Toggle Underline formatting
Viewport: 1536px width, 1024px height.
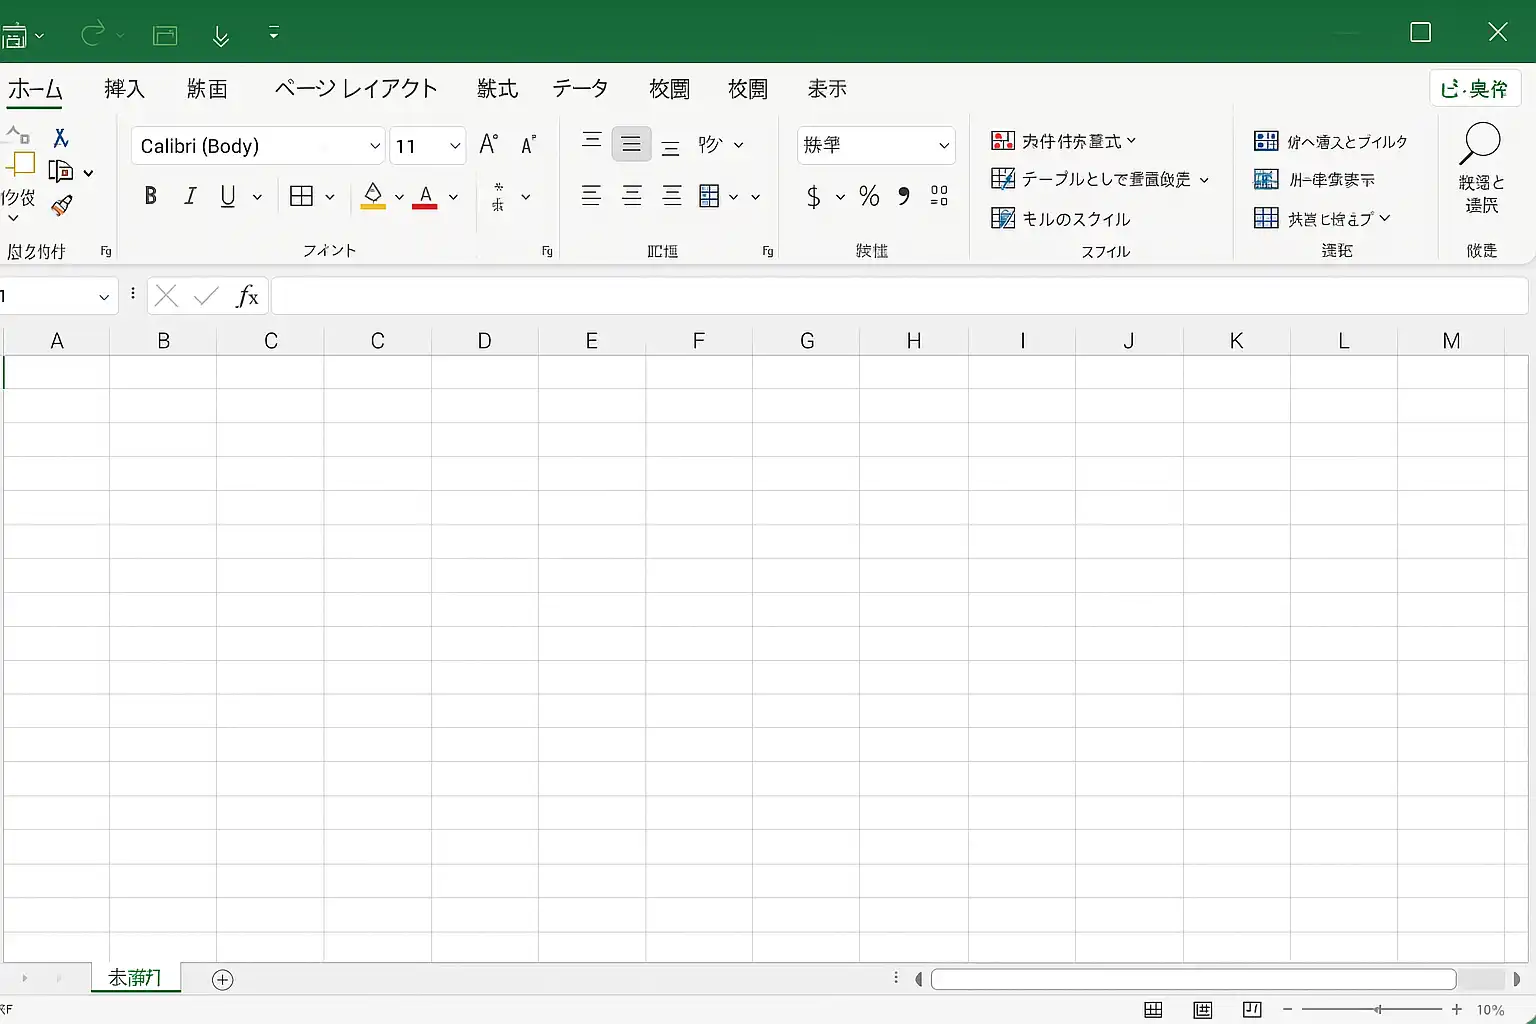pyautogui.click(x=228, y=196)
